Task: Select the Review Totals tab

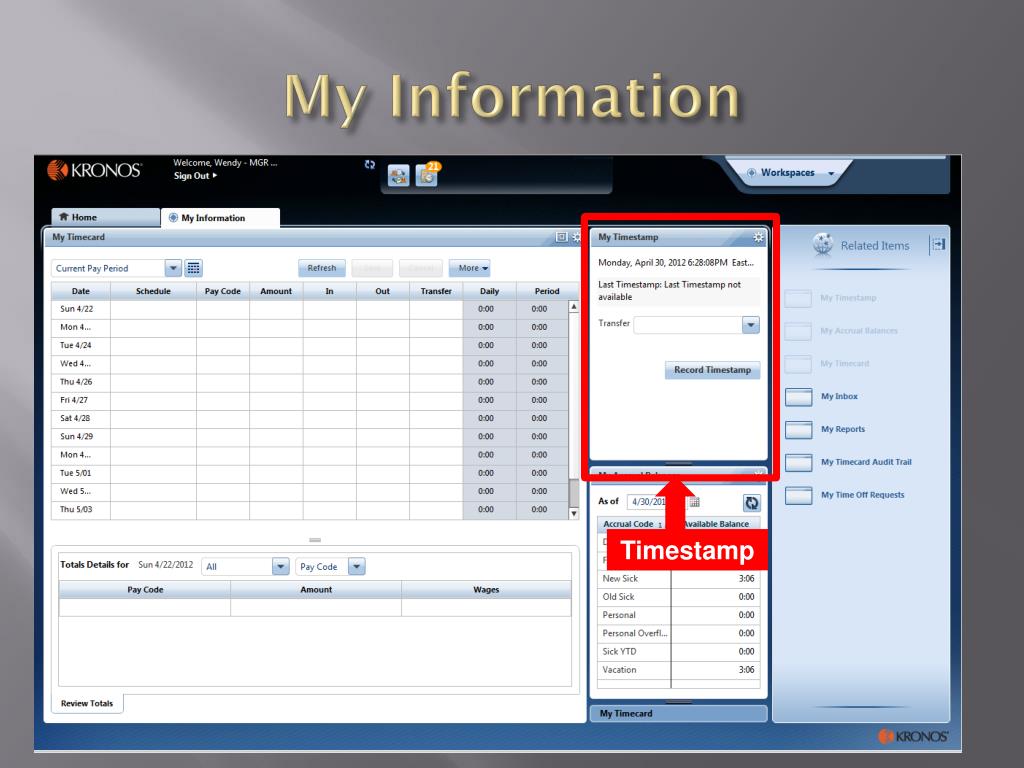Action: (87, 703)
